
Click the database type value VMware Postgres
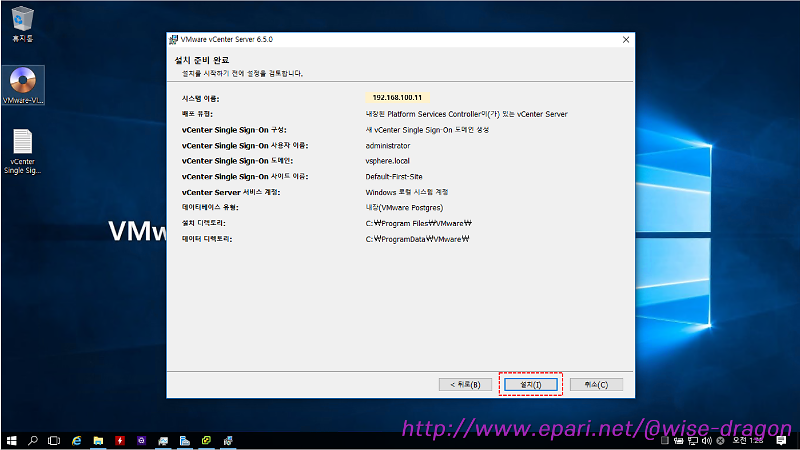click(x=404, y=208)
